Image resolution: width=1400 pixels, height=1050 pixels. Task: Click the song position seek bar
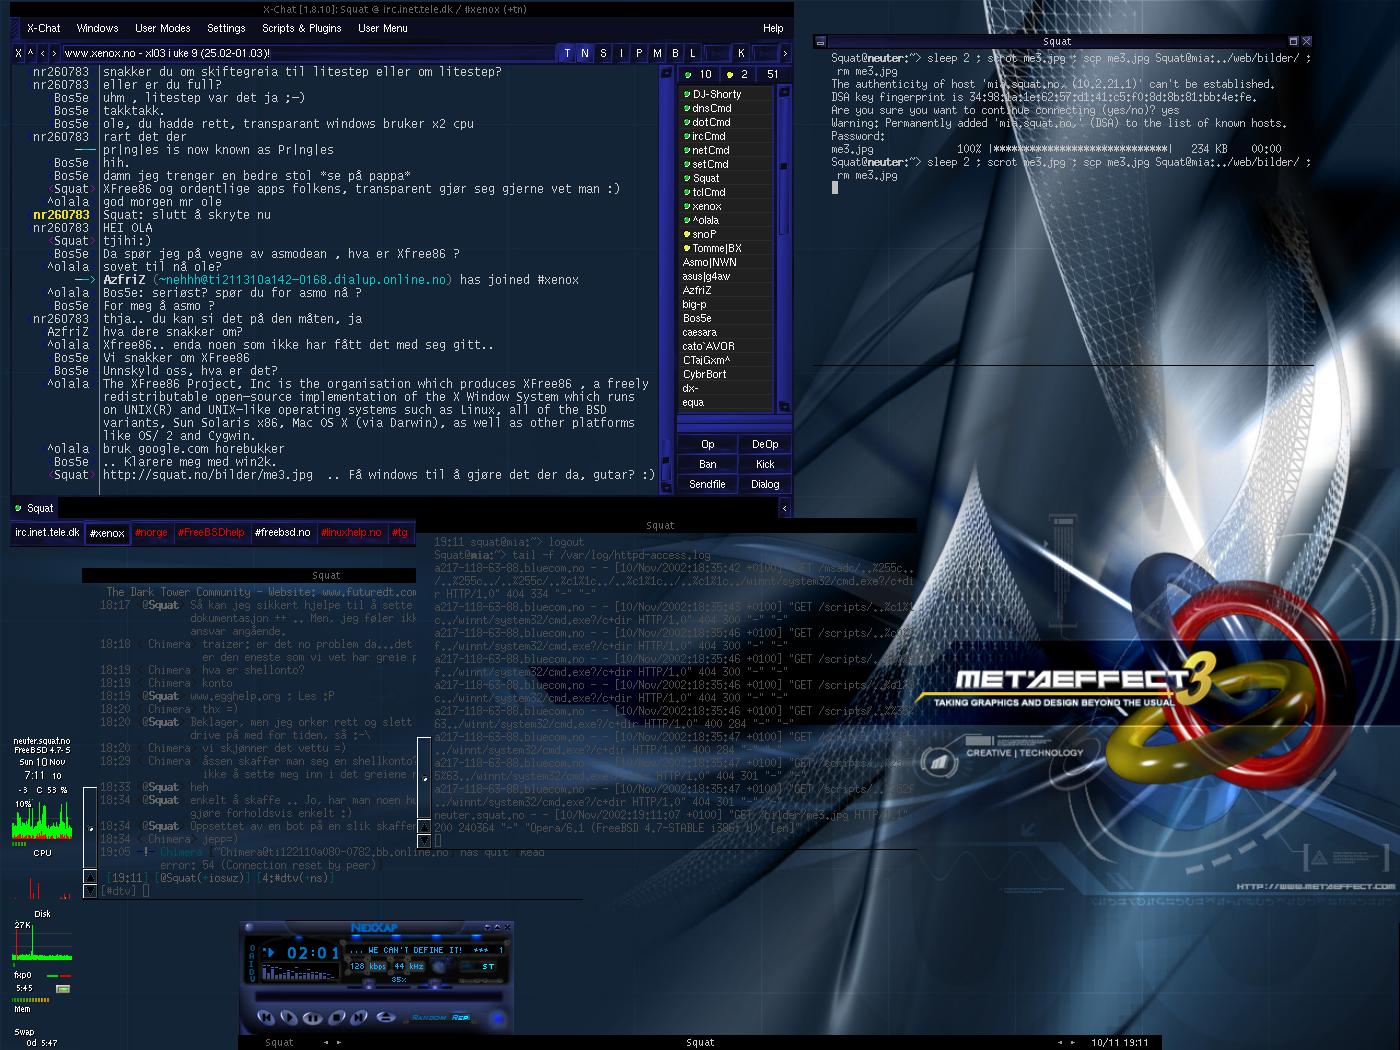(x=377, y=997)
